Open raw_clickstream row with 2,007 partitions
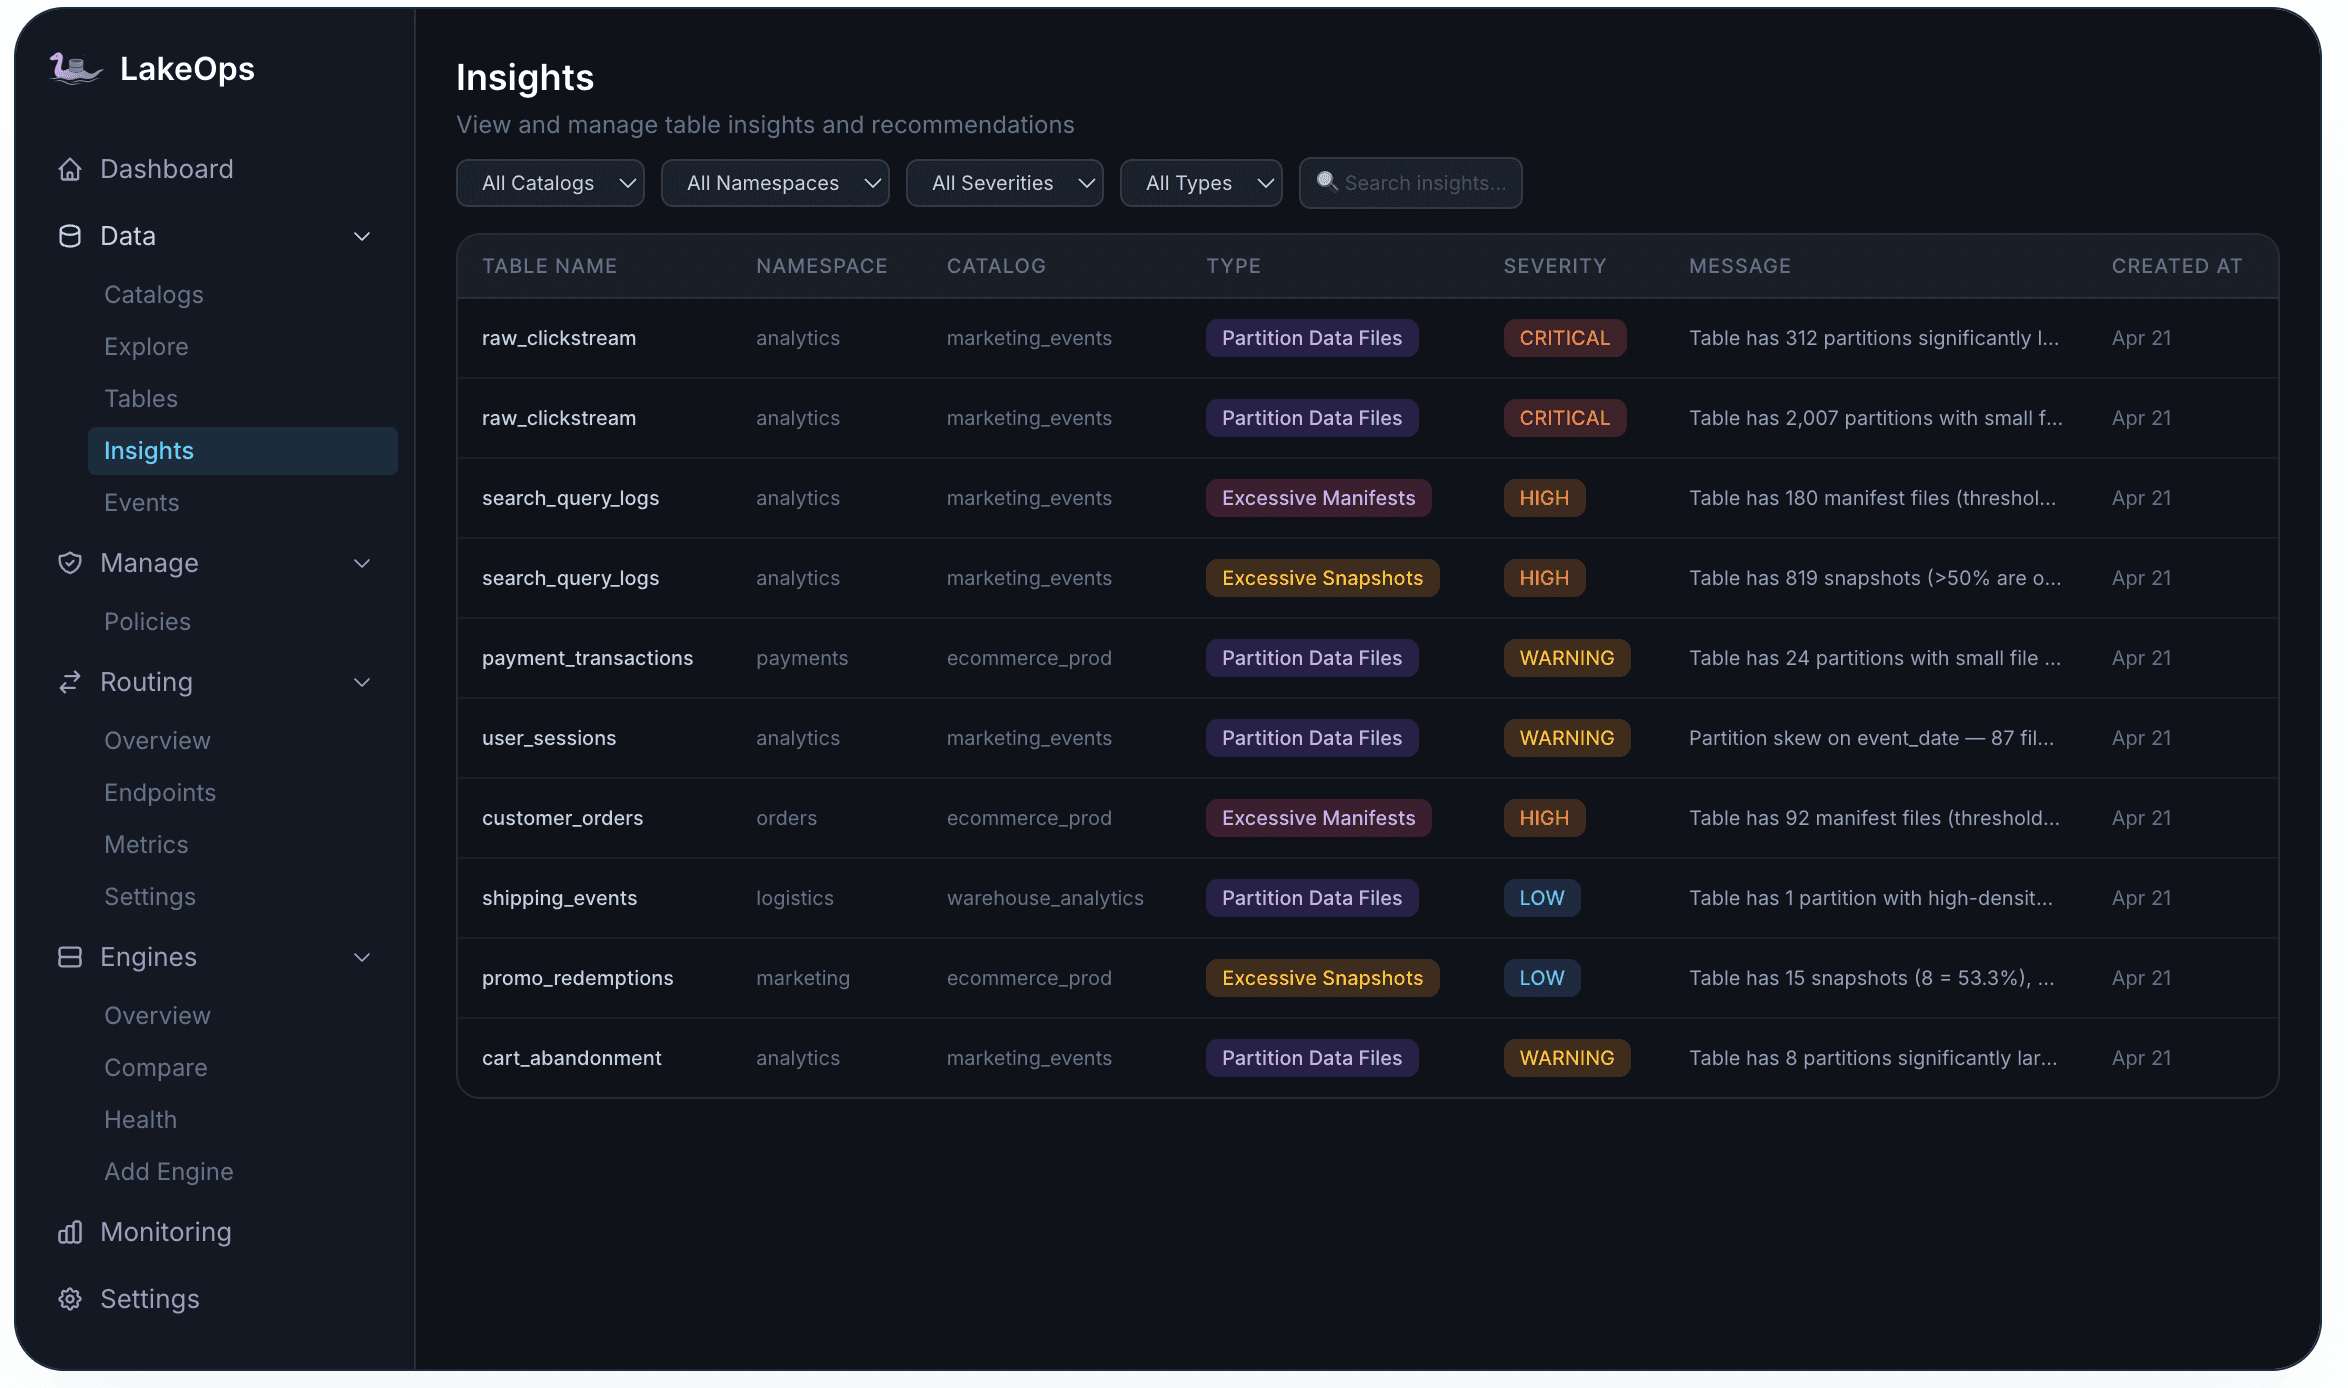 pos(1367,418)
